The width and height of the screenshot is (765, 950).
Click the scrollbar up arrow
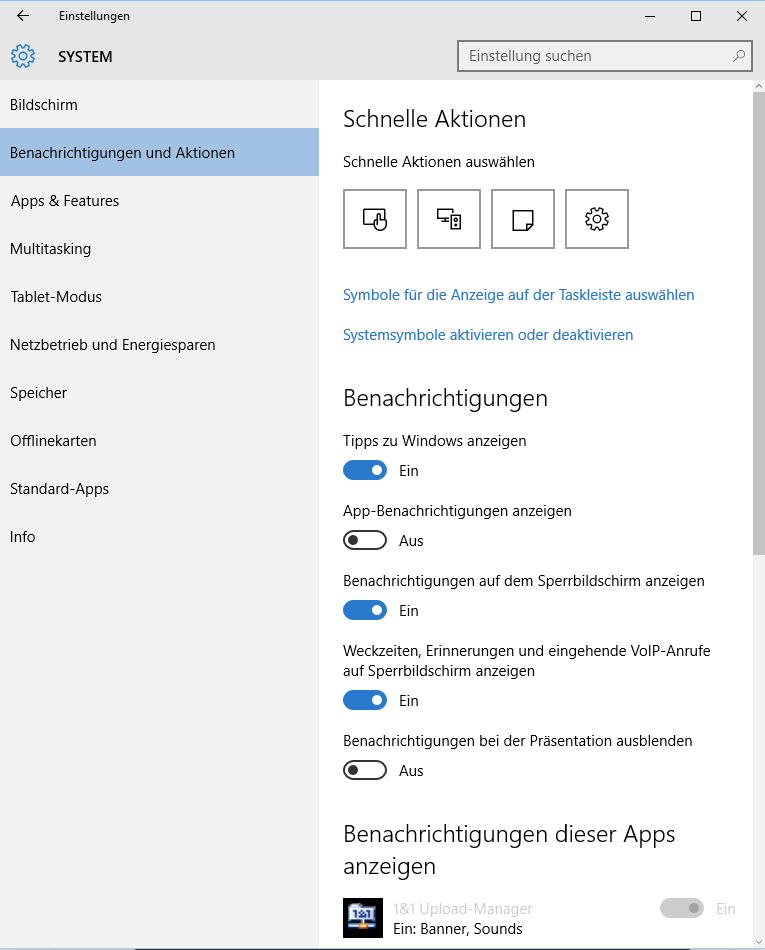pos(759,87)
